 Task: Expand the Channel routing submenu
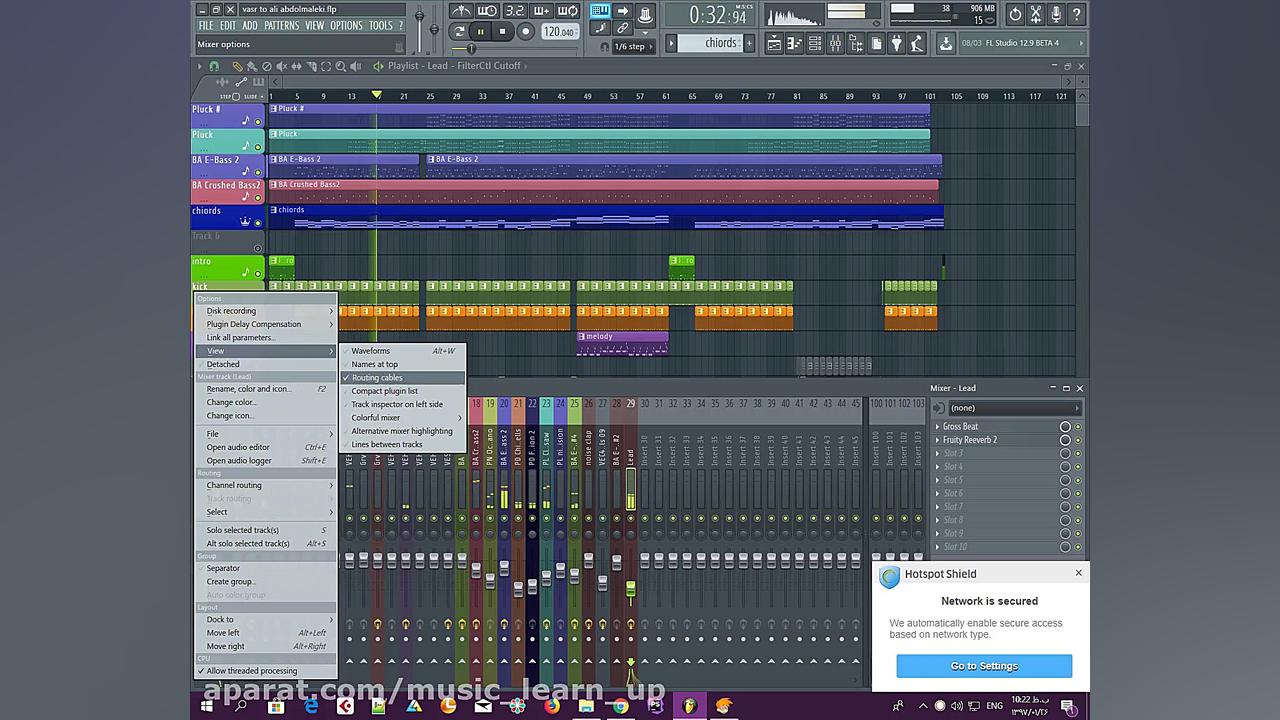[x=234, y=485]
